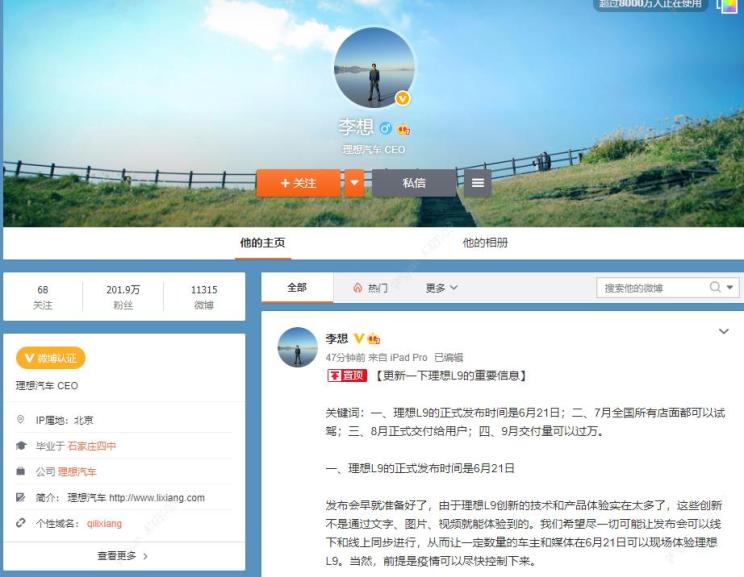Open the dropdown arrow next to 关注
744x577 pixels.
pyautogui.click(x=354, y=183)
